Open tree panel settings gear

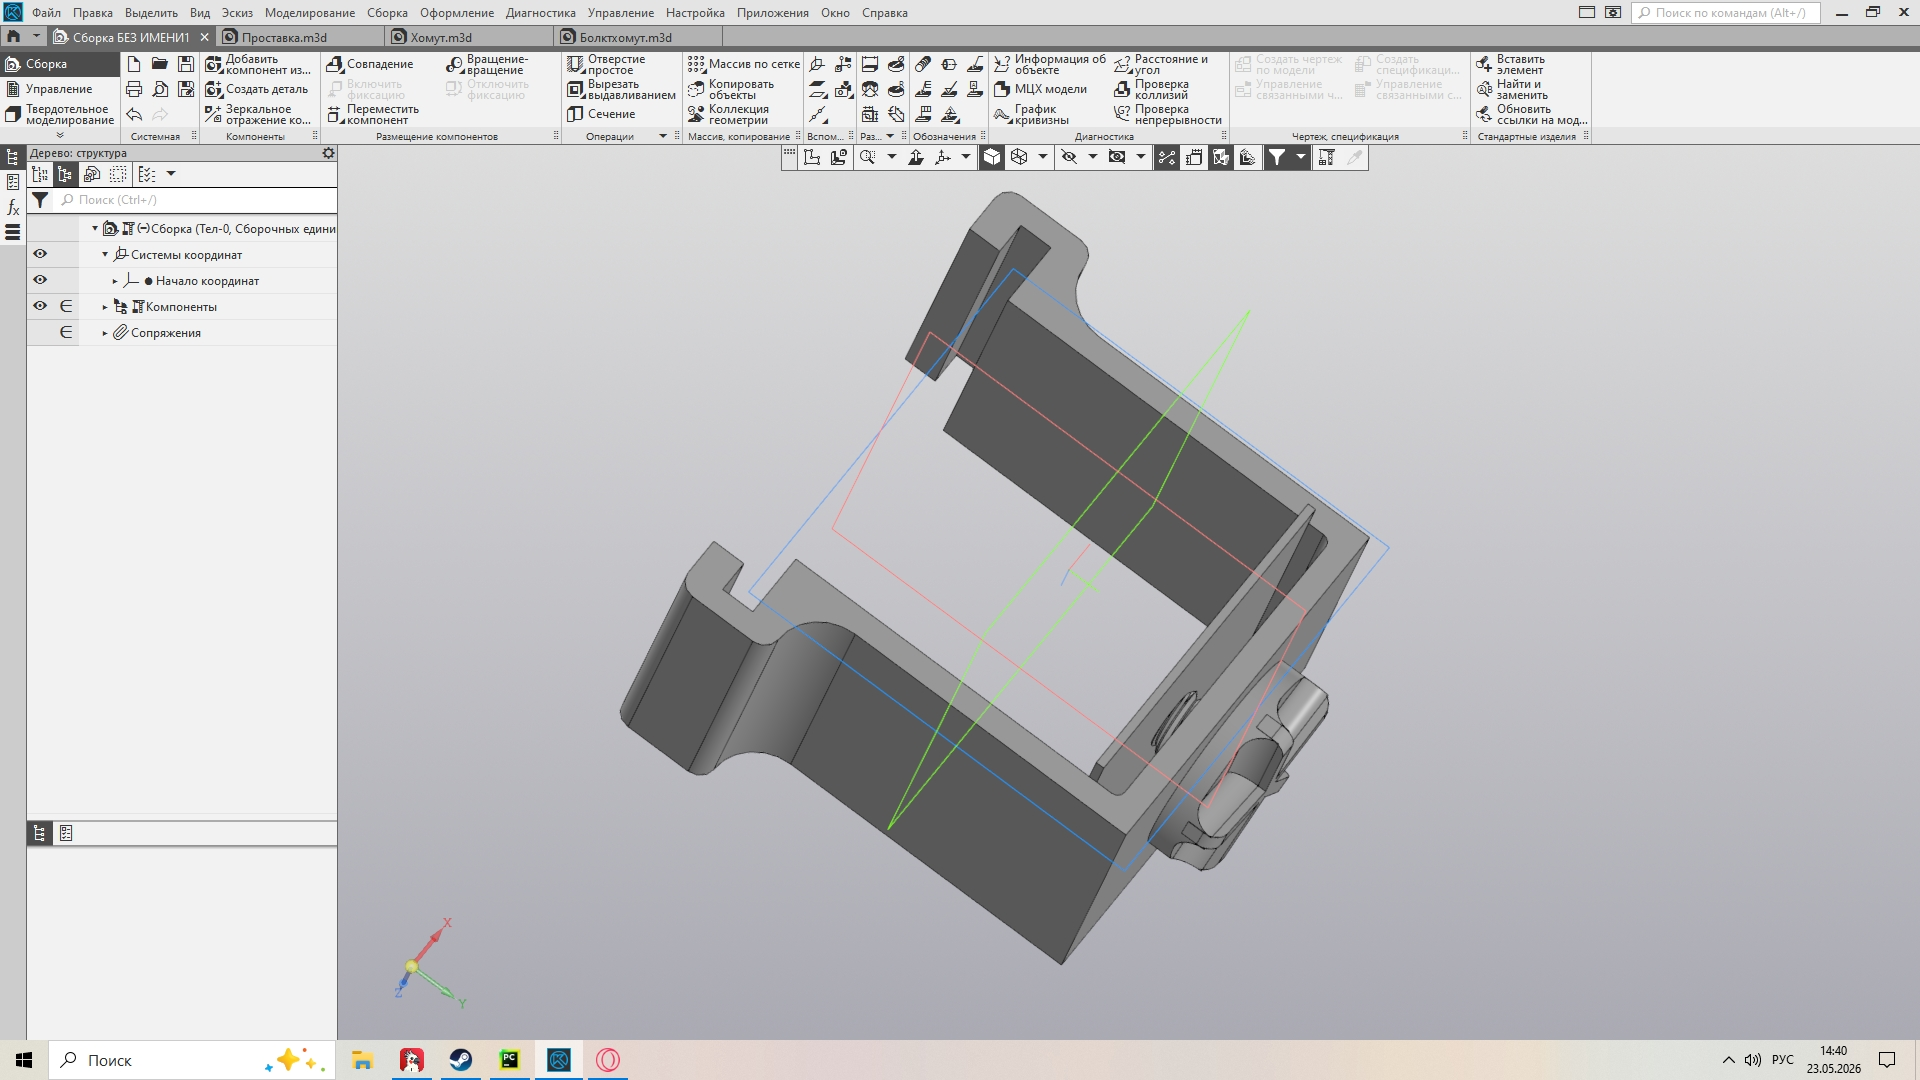pyautogui.click(x=328, y=153)
